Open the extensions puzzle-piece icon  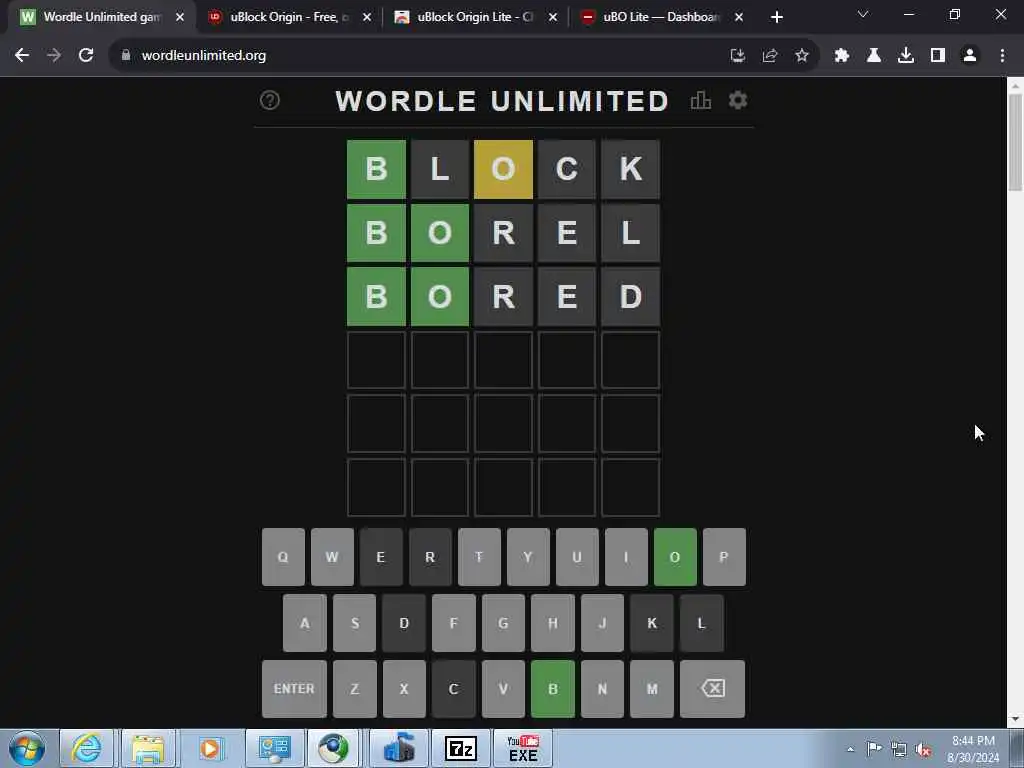coord(842,56)
